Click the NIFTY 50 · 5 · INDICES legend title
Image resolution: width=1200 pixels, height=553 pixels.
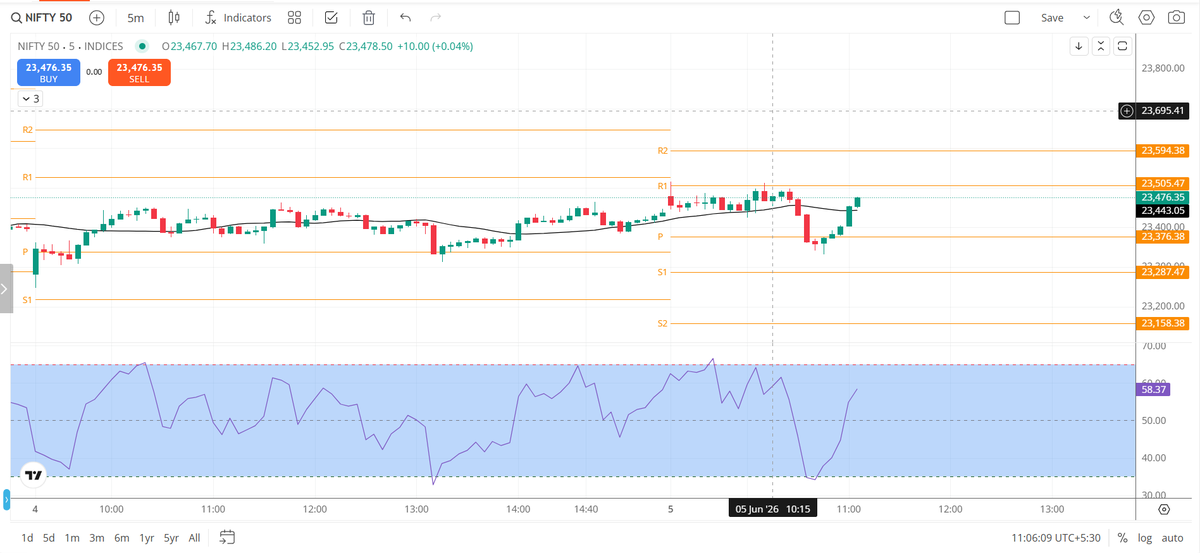pos(71,46)
